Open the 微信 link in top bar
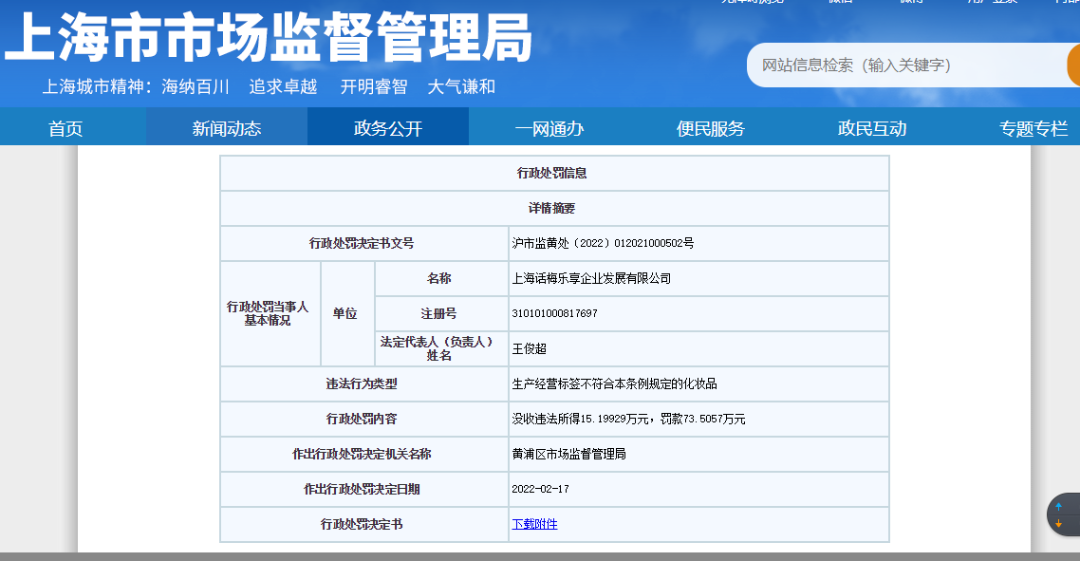 click(840, 2)
